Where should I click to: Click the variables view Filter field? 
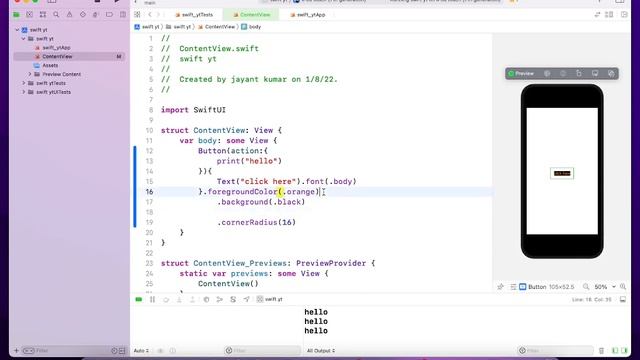click(262, 351)
